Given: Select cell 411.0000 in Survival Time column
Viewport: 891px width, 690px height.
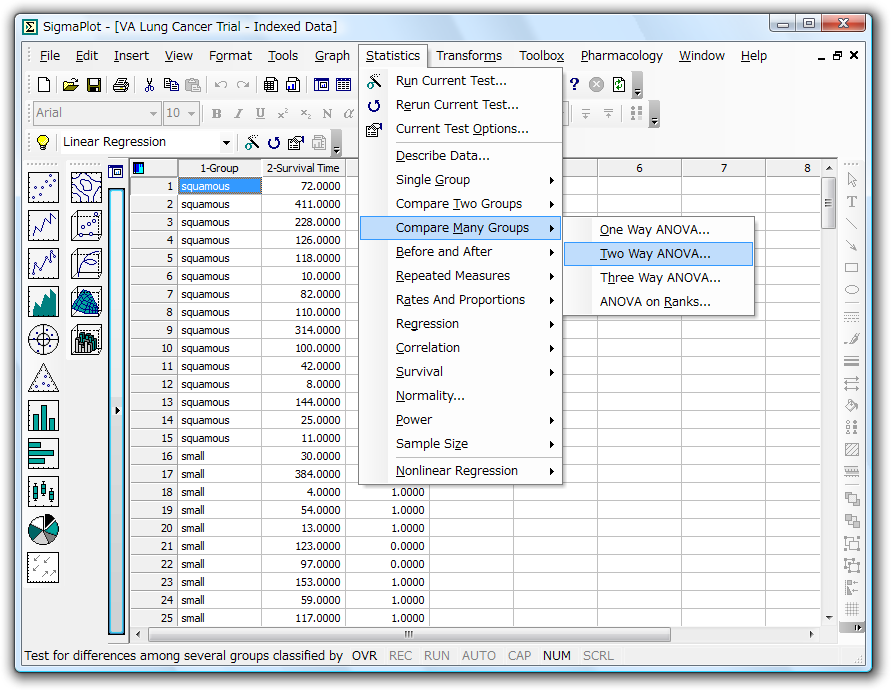Looking at the screenshot, I should click(303, 204).
